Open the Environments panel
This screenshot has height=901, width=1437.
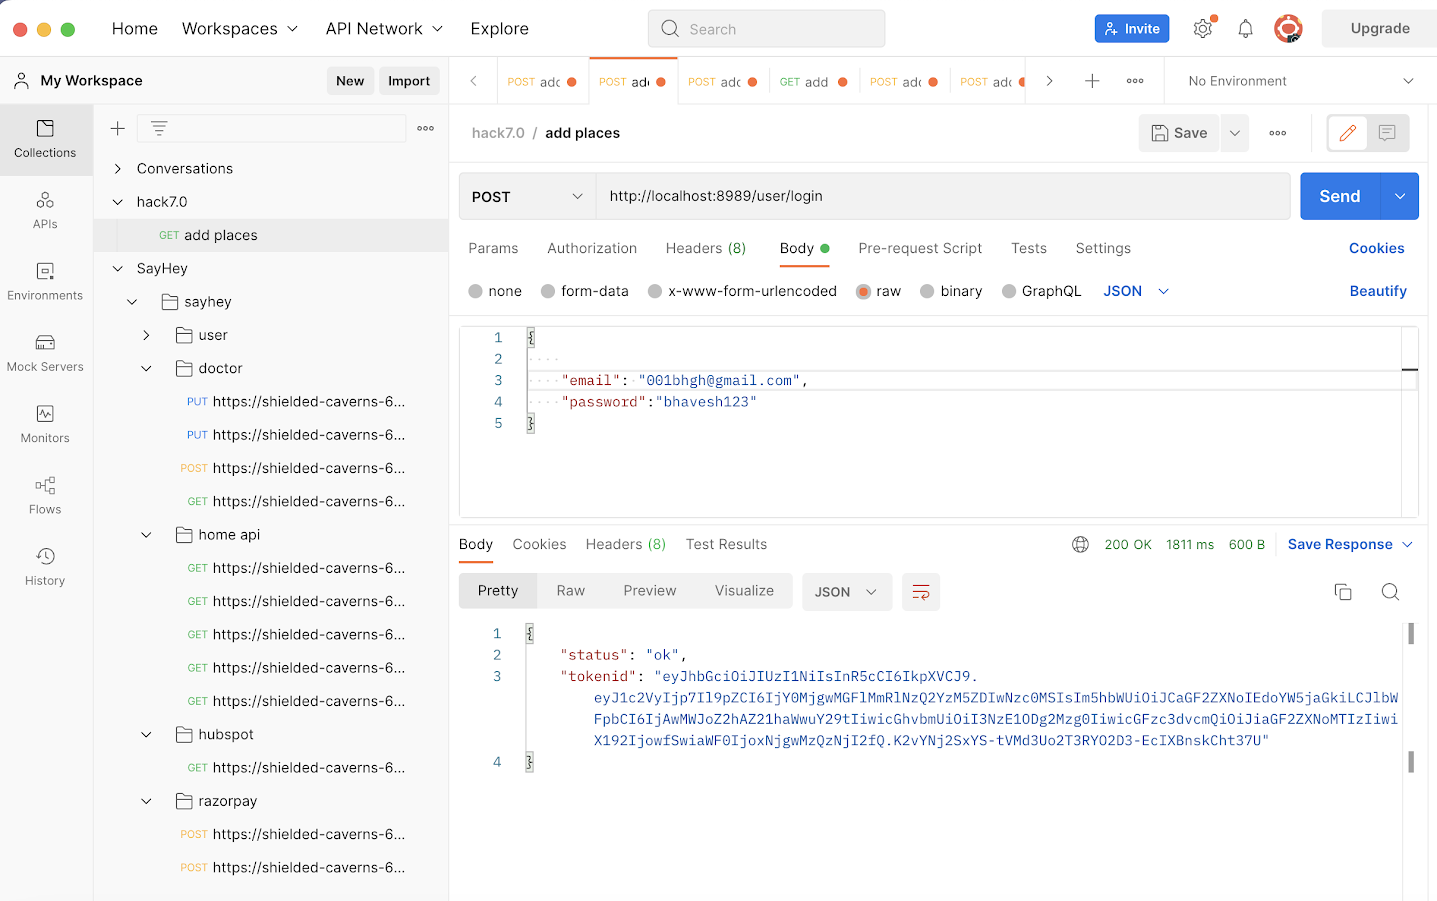coord(45,282)
